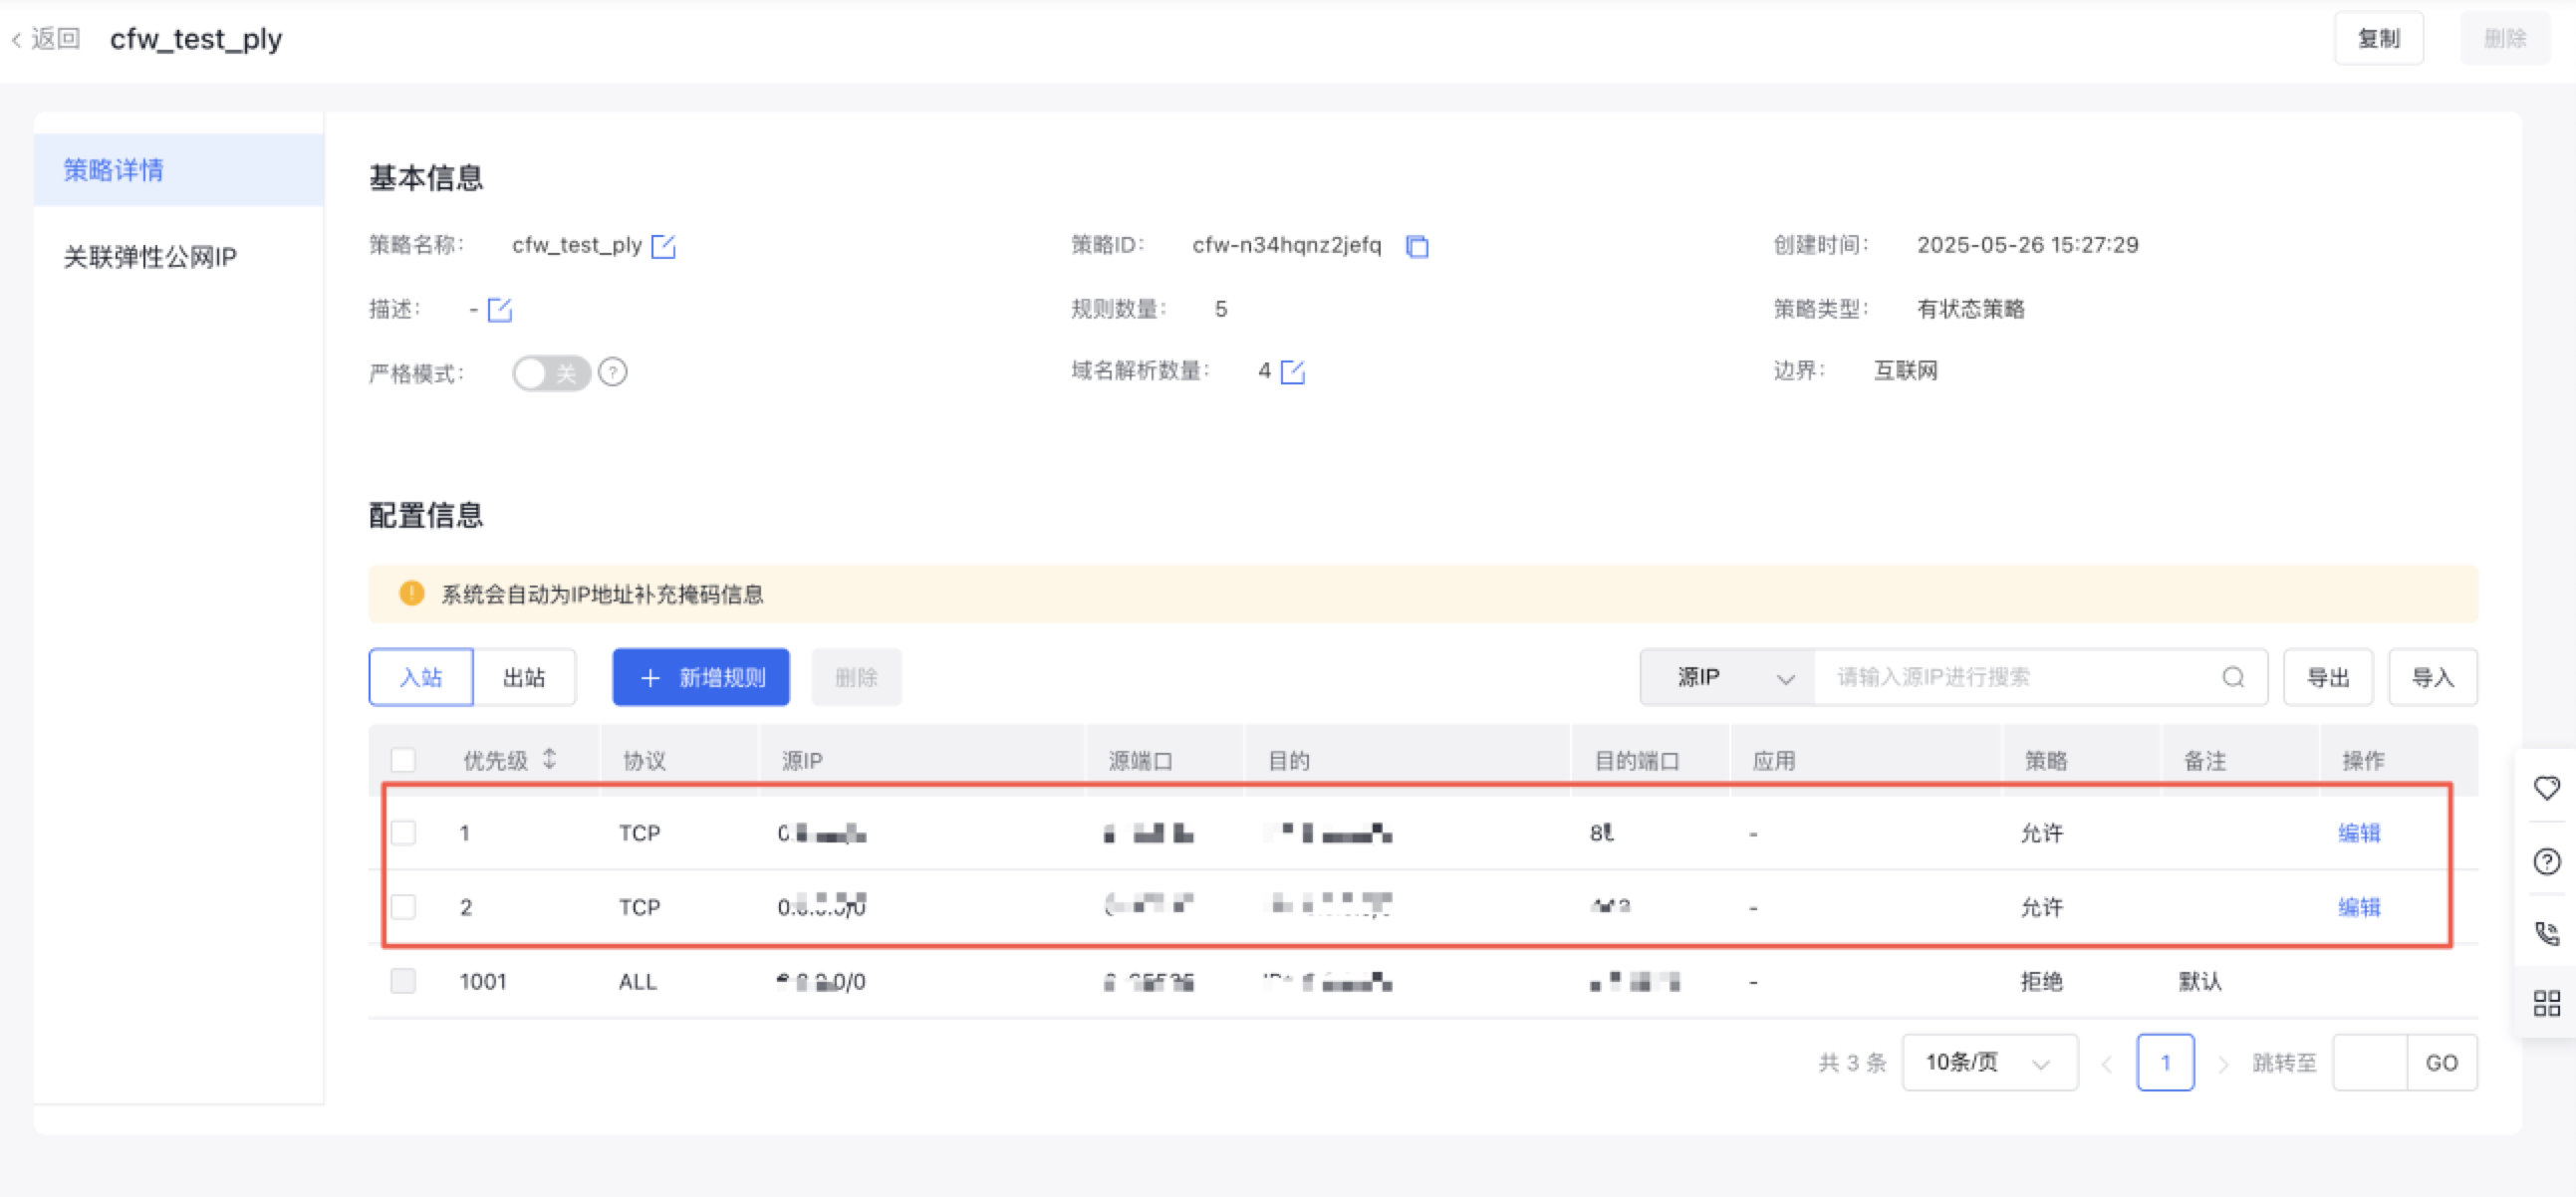Click the 默认 remark in the 1001 row
This screenshot has width=2576, height=1197.
point(2200,981)
